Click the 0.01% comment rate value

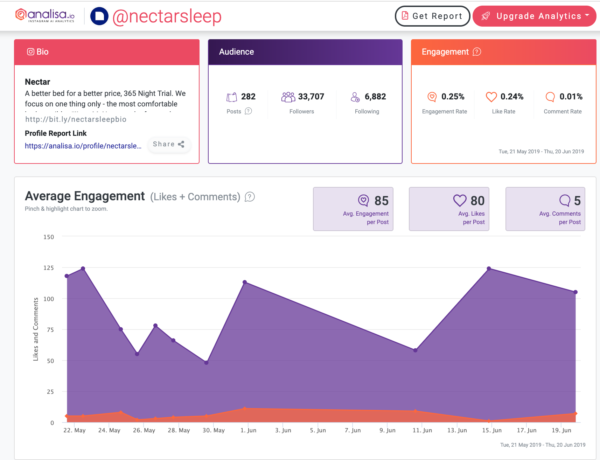pyautogui.click(x=571, y=96)
